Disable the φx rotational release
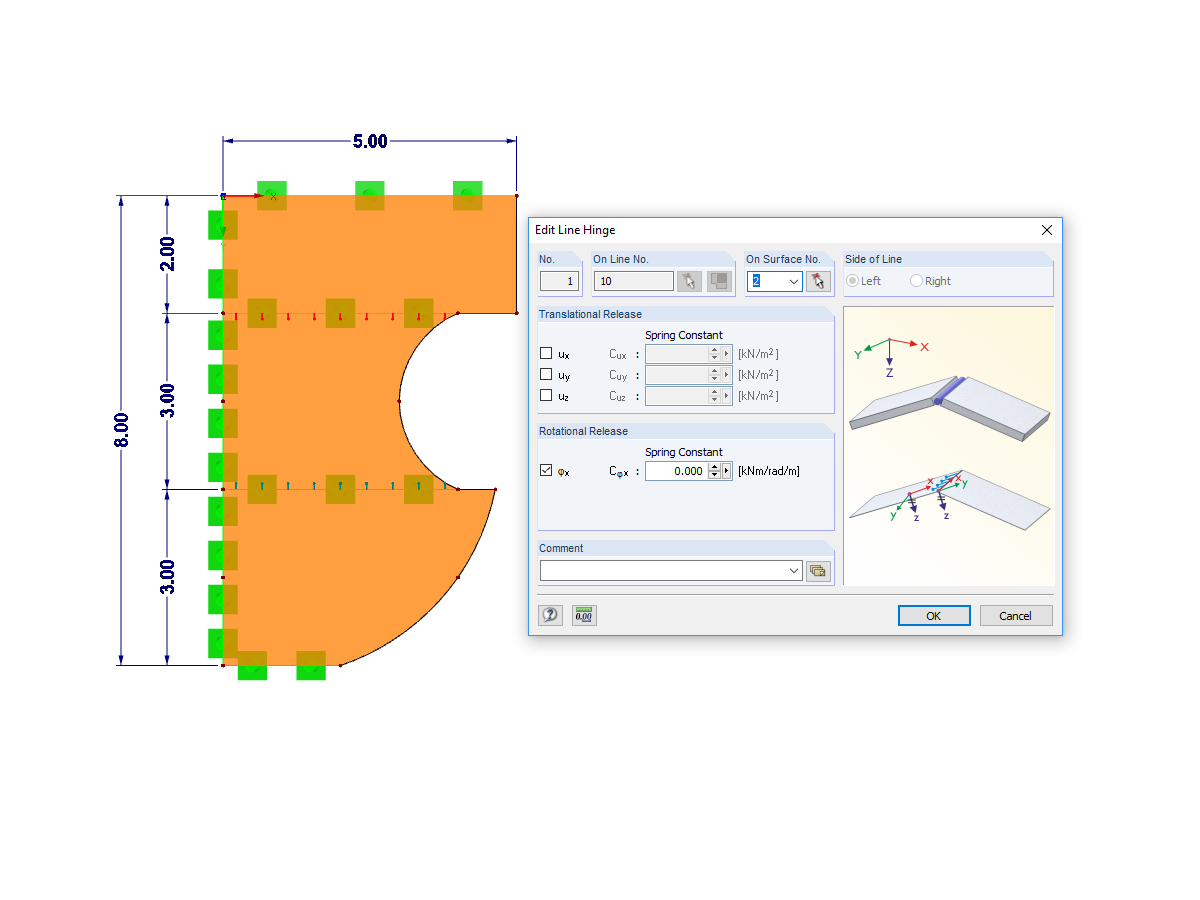Screen dimensions: 1200x900 click(x=545, y=471)
